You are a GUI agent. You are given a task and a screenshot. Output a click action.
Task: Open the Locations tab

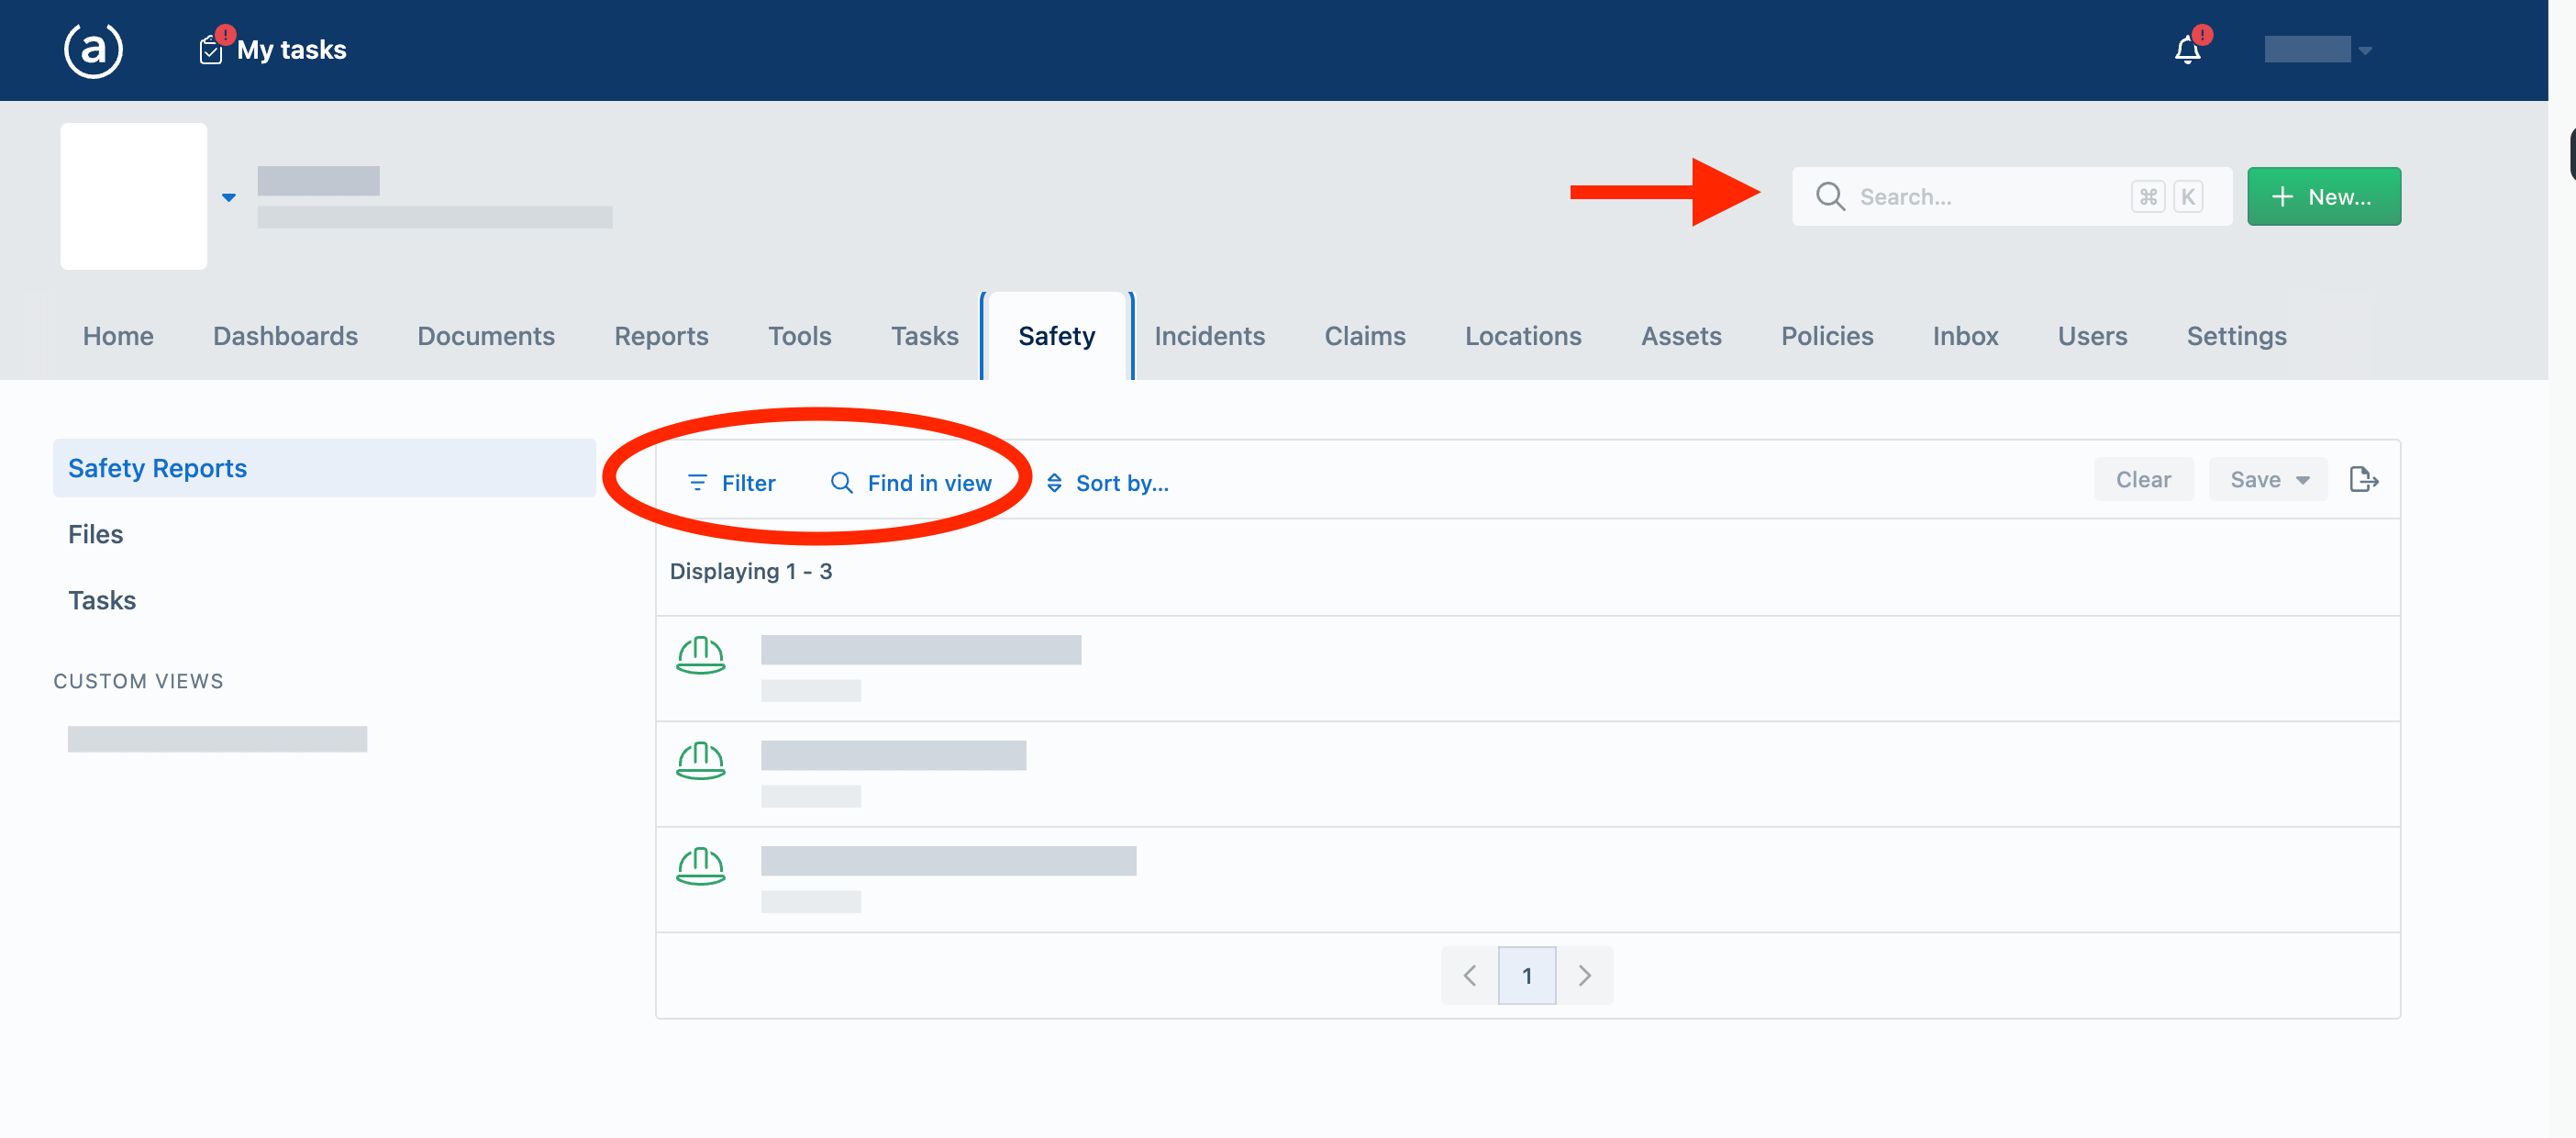pyautogui.click(x=1522, y=336)
